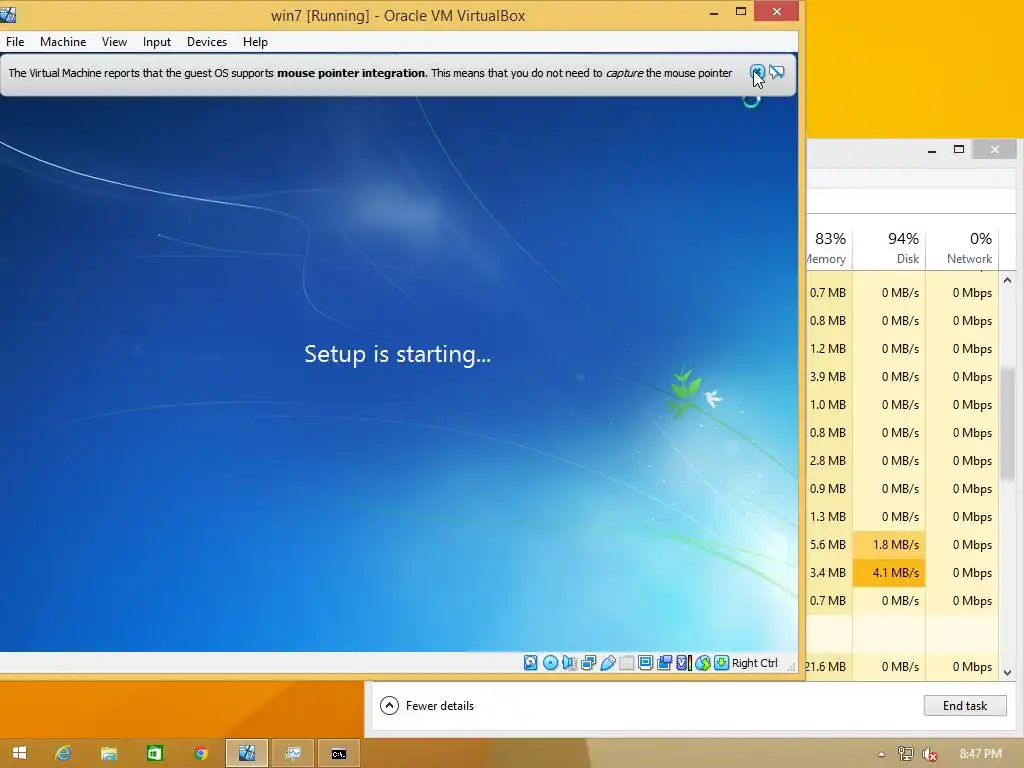The width and height of the screenshot is (1024, 768).
Task: Collapse Task Manager with Fewer details
Action: click(427, 705)
